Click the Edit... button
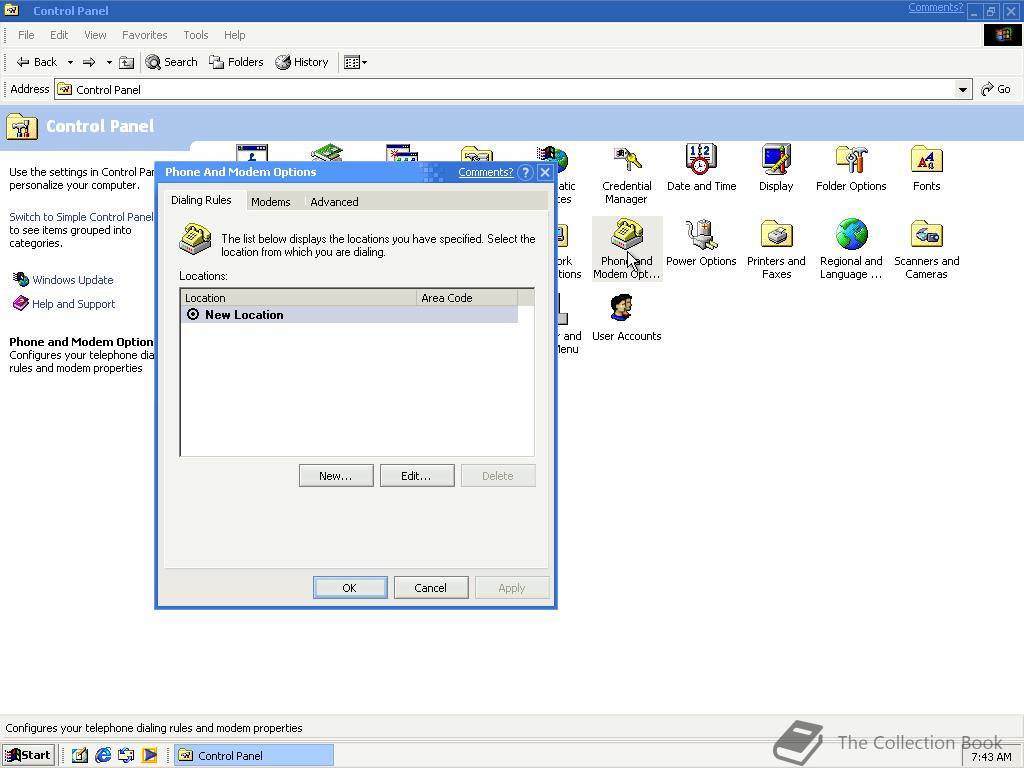The image size is (1024, 768). click(x=417, y=476)
